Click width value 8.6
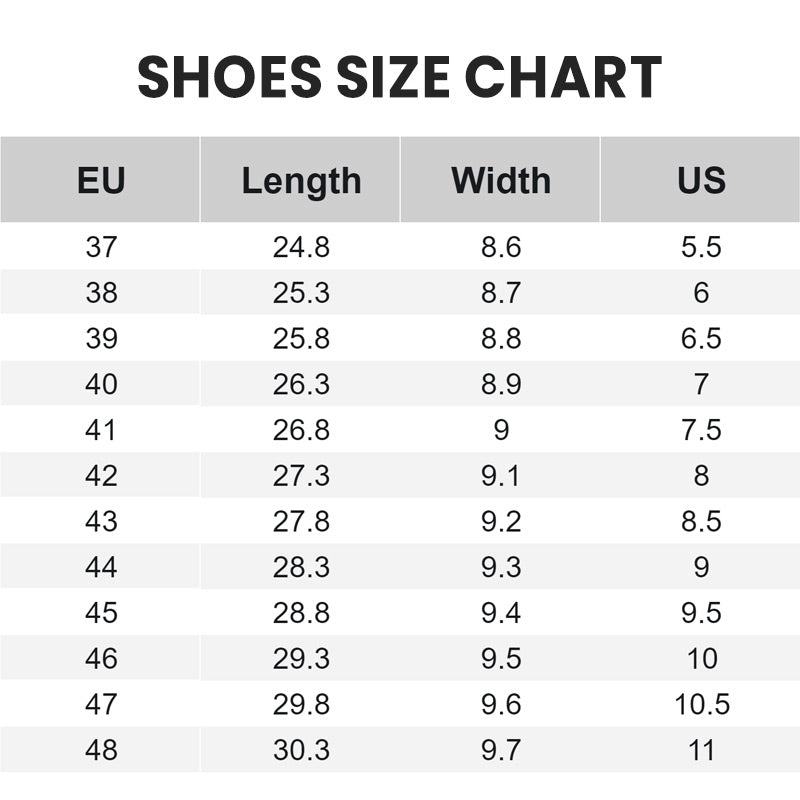This screenshot has height=800, width=800. (501, 247)
